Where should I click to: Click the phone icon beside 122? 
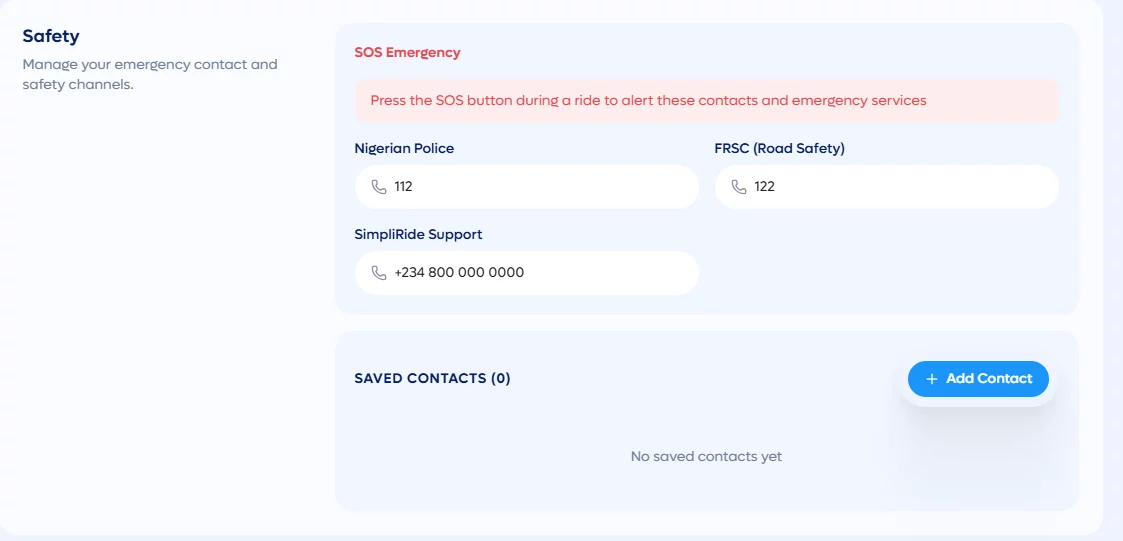point(738,187)
